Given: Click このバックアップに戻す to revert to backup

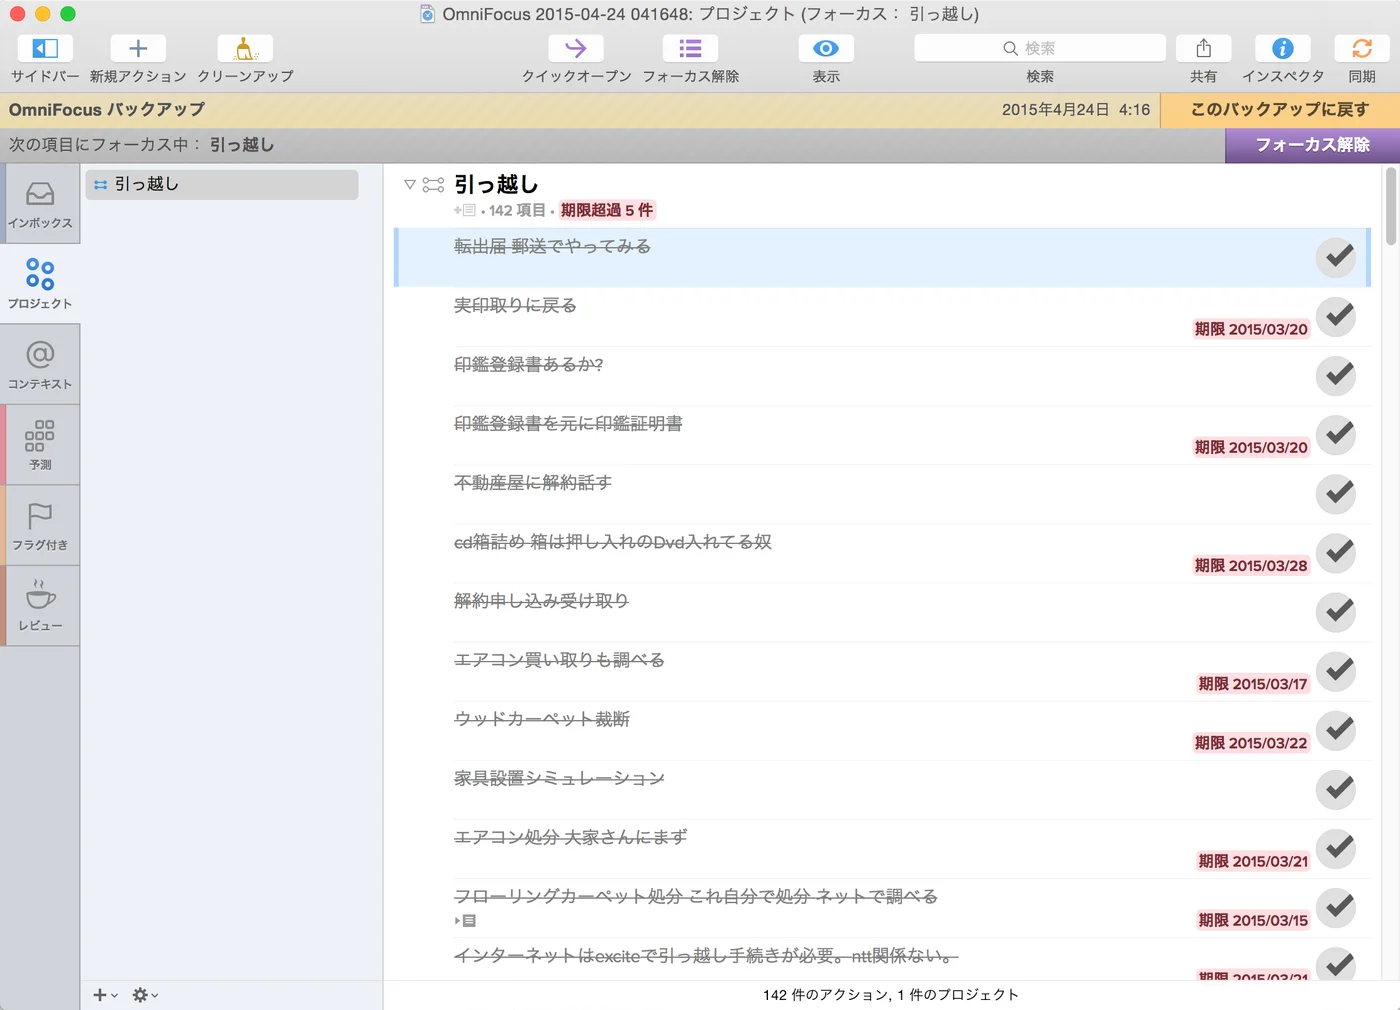Looking at the screenshot, I should click(x=1280, y=110).
